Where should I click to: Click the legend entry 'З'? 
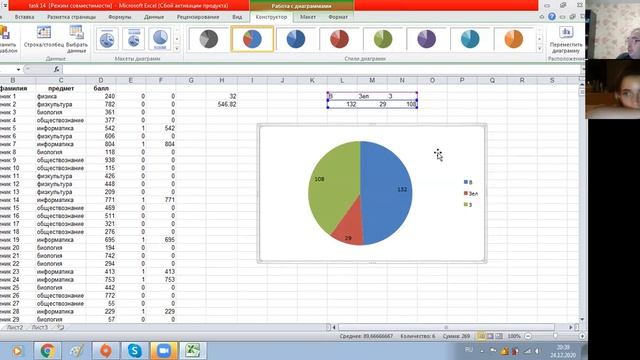pyautogui.click(x=468, y=204)
